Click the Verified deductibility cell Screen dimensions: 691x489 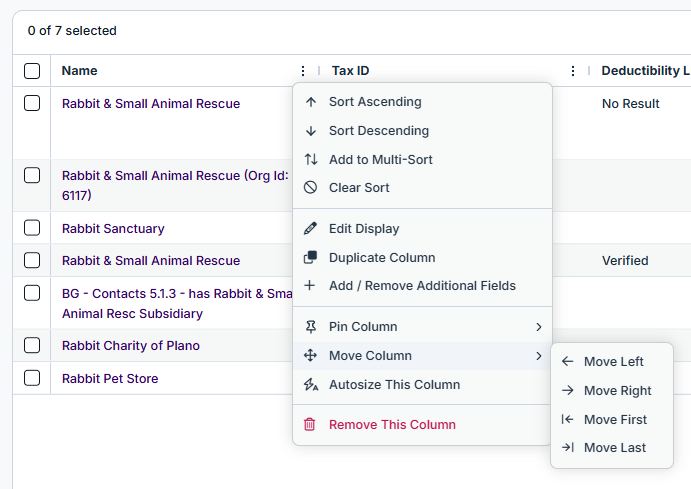(625, 260)
